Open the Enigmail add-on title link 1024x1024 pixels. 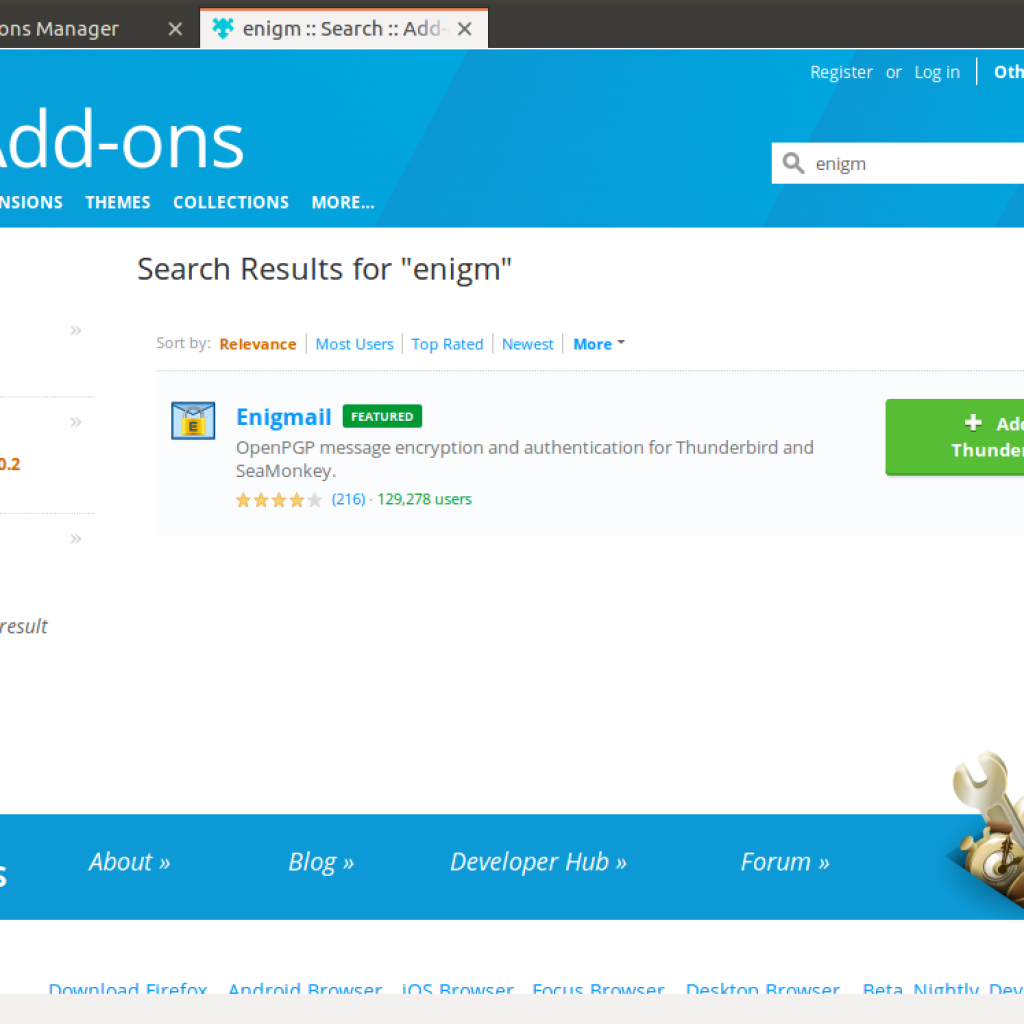coord(283,417)
